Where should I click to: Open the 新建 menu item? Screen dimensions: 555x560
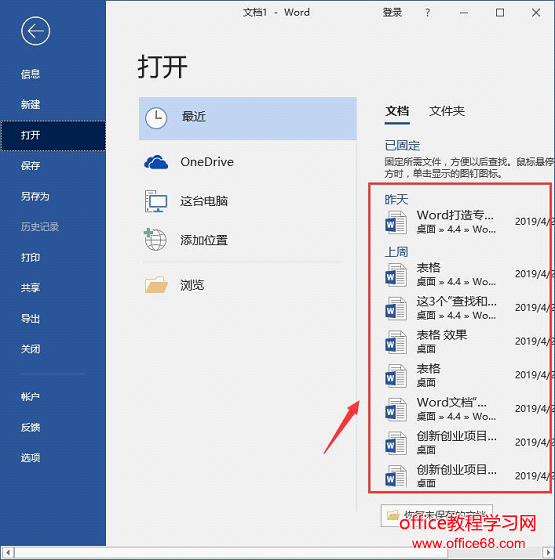click(x=30, y=105)
